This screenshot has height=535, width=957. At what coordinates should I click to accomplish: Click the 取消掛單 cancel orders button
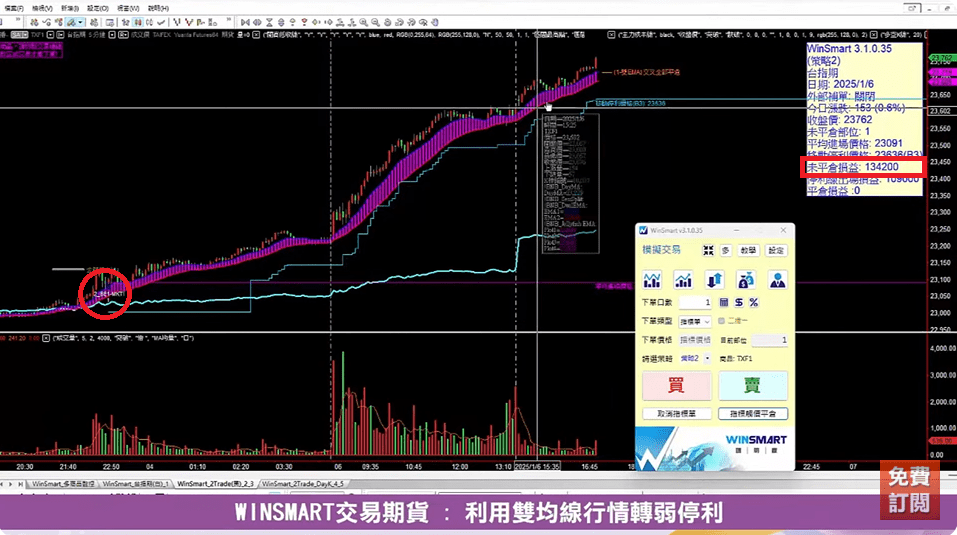pyautogui.click(x=676, y=414)
